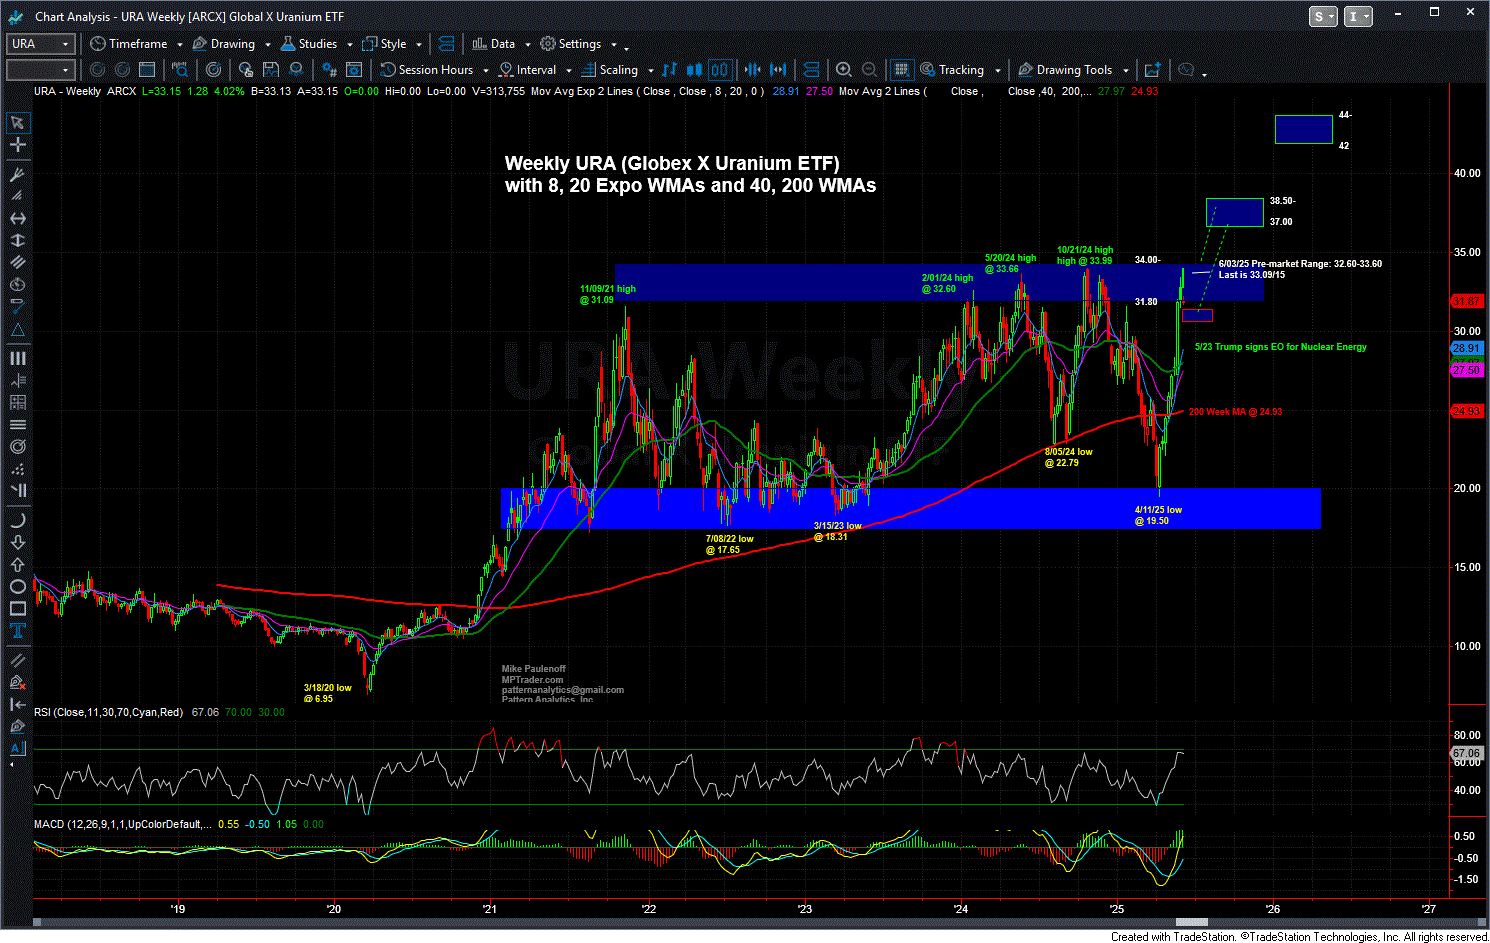Switch to OHLC bar chart type
This screenshot has width=1490, height=943.
click(x=669, y=70)
